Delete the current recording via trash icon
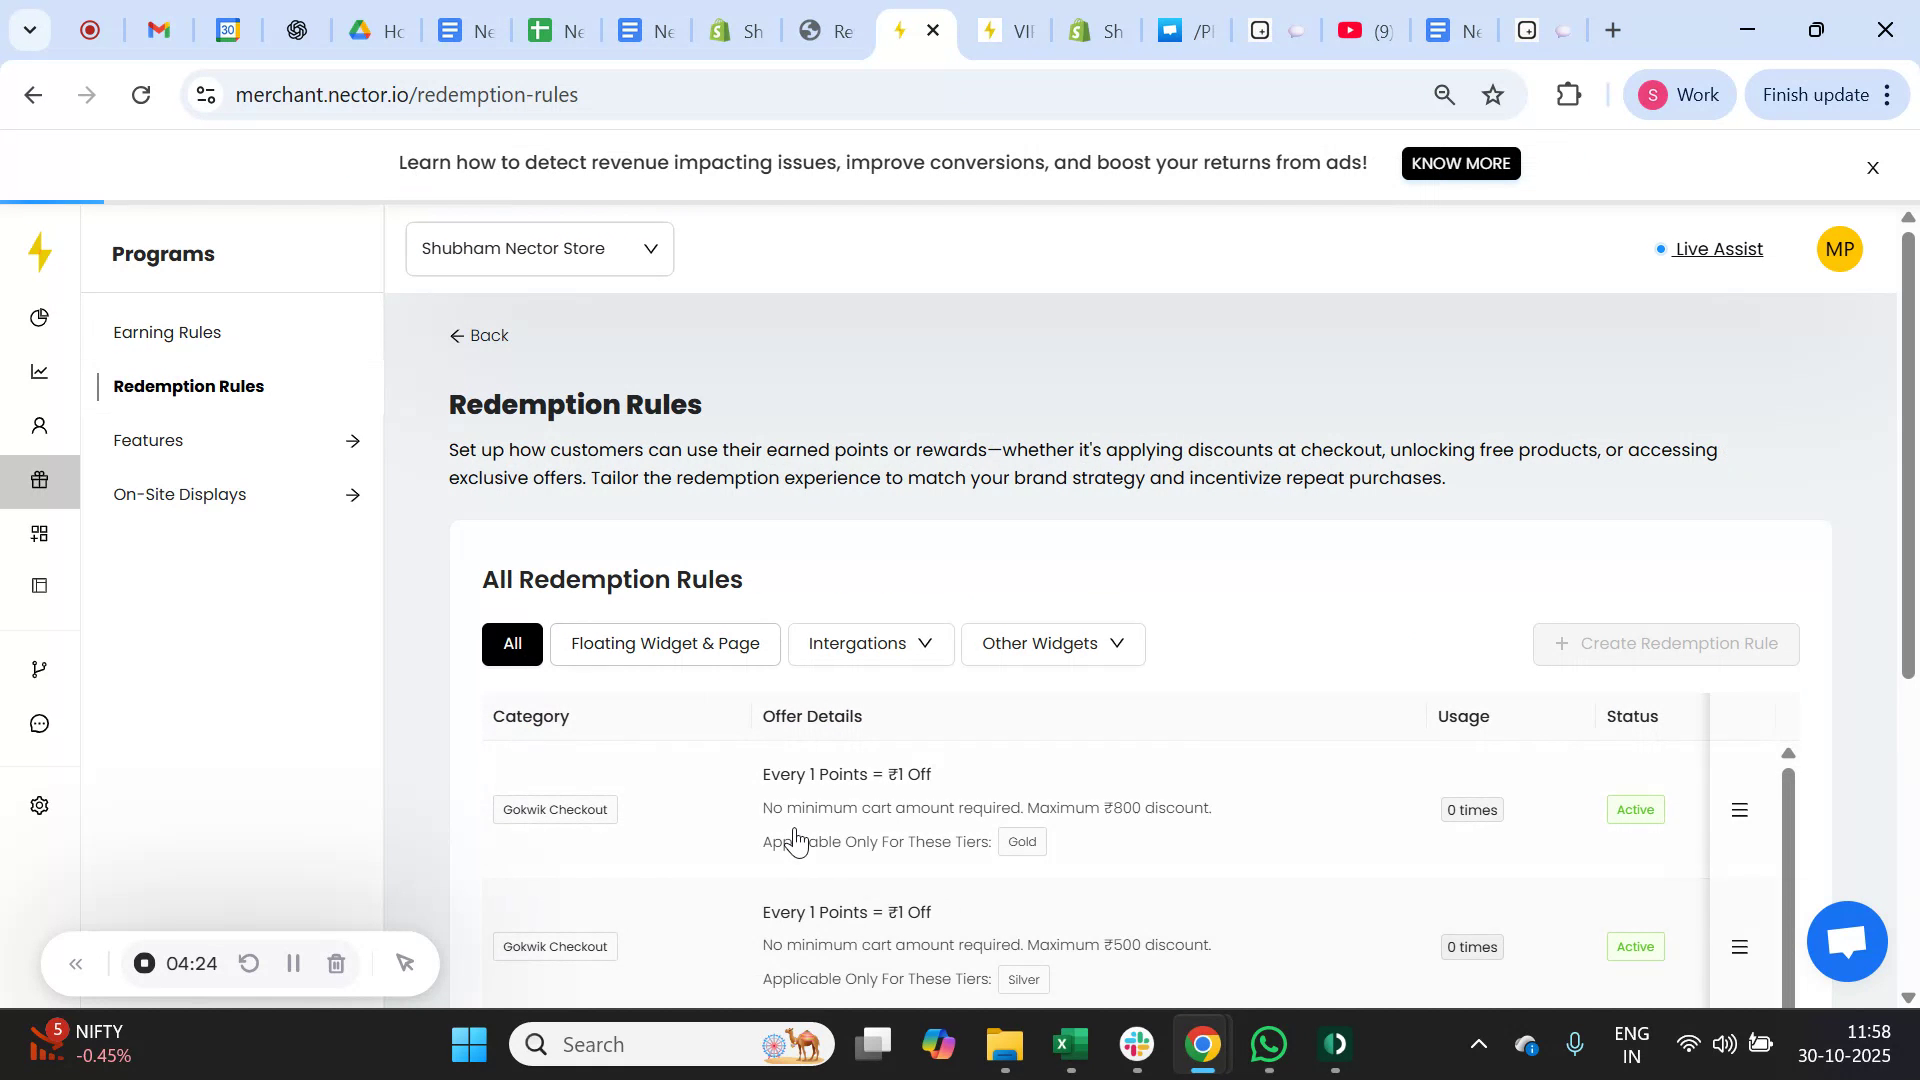1920x1080 pixels. 336,963
